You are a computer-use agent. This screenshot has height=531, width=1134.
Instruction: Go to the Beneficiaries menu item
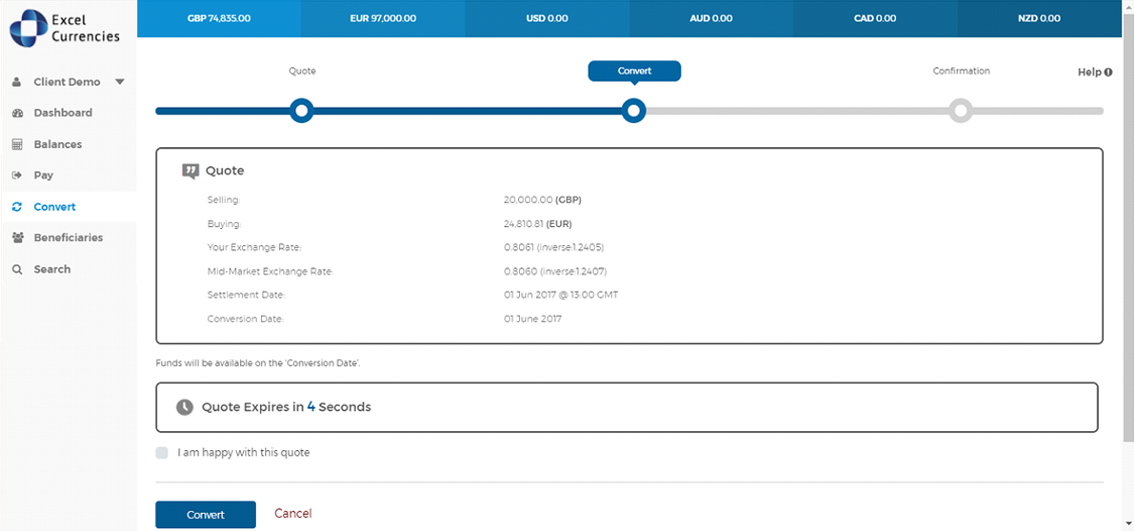coord(68,238)
